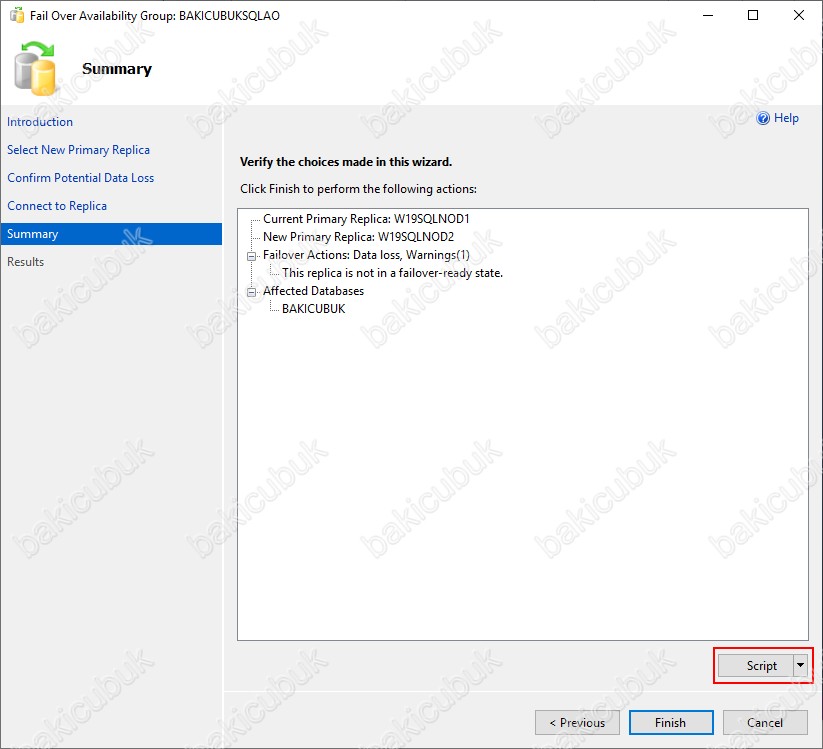Click the Fail Over wizard title bar icon

(17, 15)
